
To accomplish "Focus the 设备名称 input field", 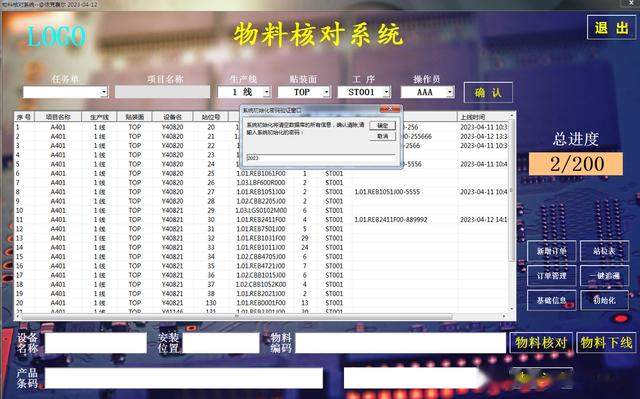I will click(96, 343).
